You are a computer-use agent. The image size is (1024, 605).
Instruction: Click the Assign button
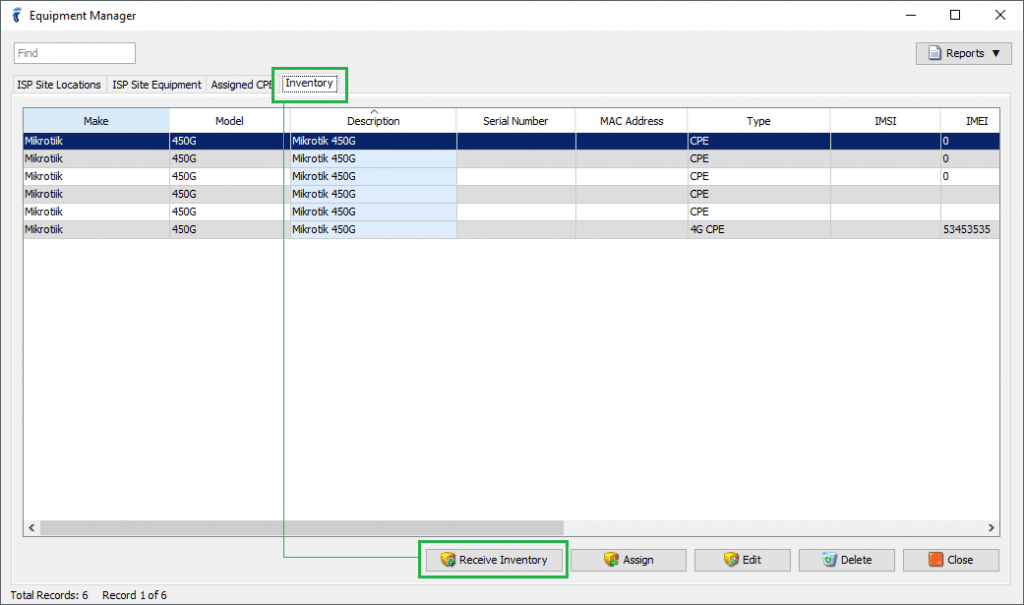[x=628, y=560]
